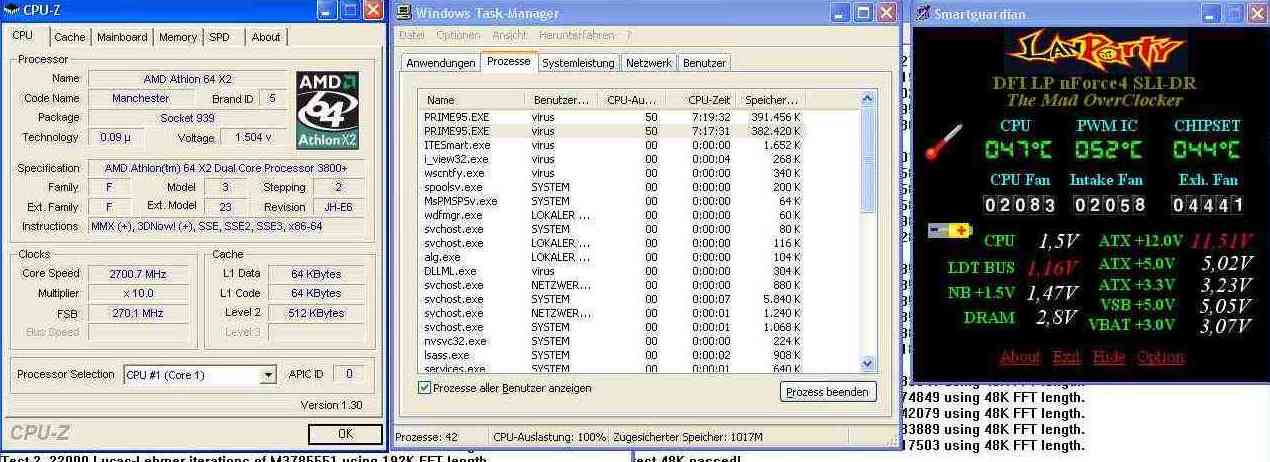Open the Memory tab in CPU-Z
The width and height of the screenshot is (1270, 462).
click(178, 37)
